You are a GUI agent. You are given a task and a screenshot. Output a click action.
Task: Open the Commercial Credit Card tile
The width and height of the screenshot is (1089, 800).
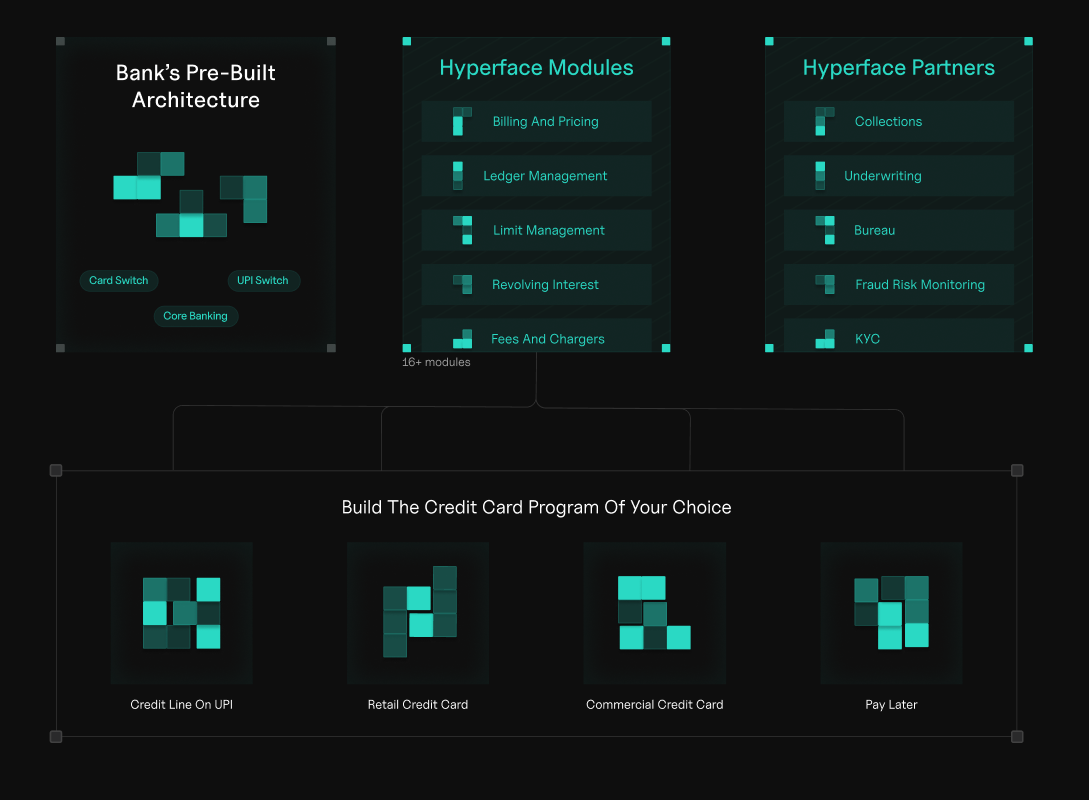coord(655,613)
